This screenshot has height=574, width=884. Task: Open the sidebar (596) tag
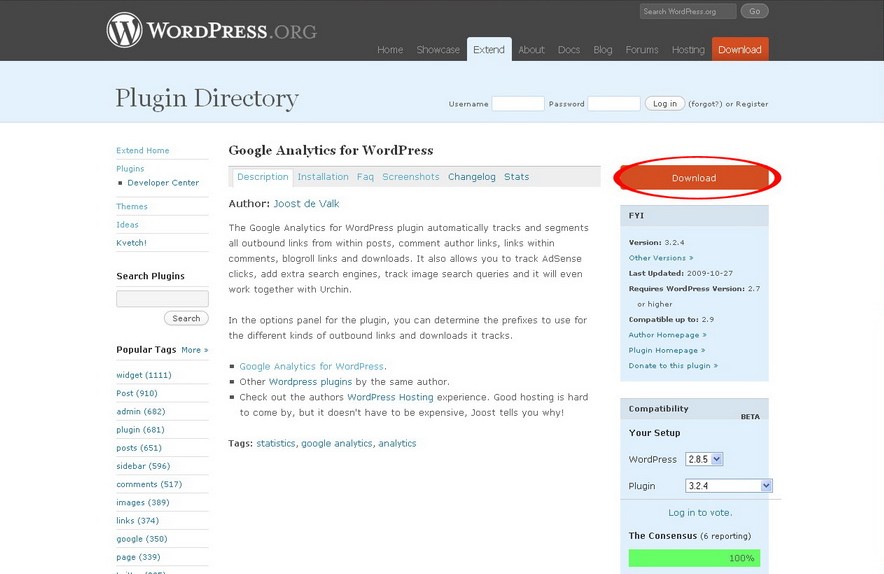coord(143,466)
